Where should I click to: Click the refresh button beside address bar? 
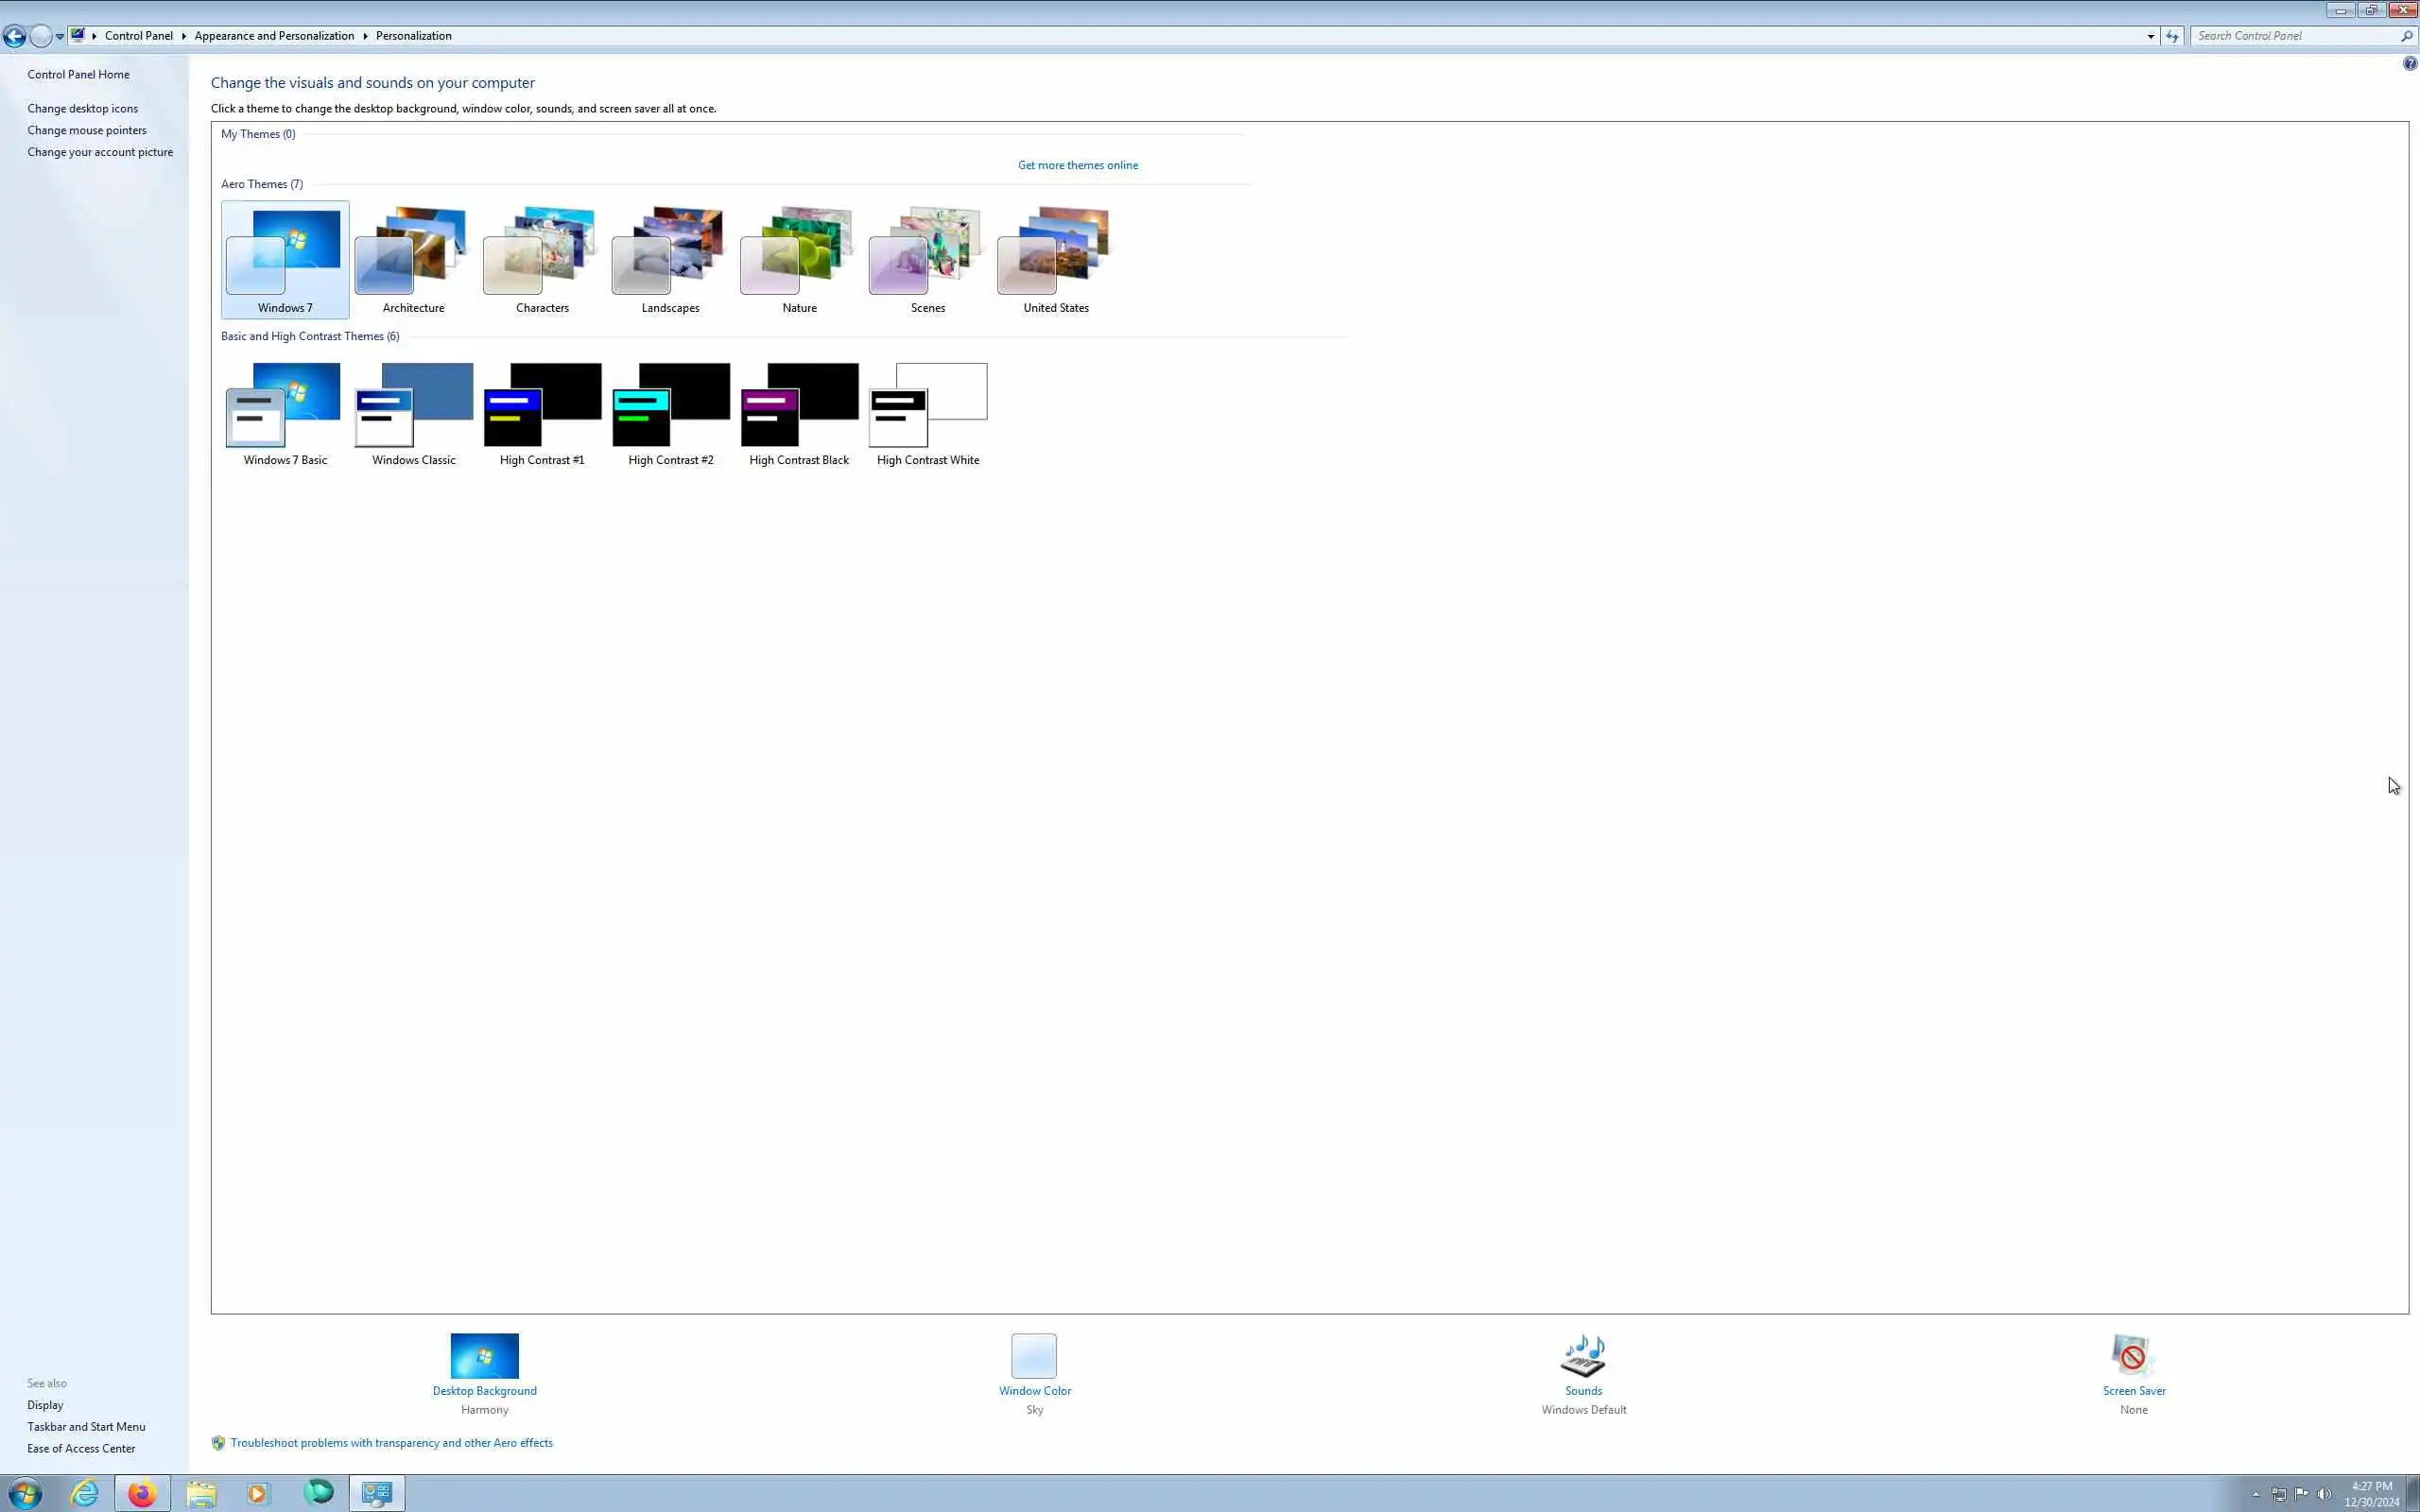pos(2172,36)
